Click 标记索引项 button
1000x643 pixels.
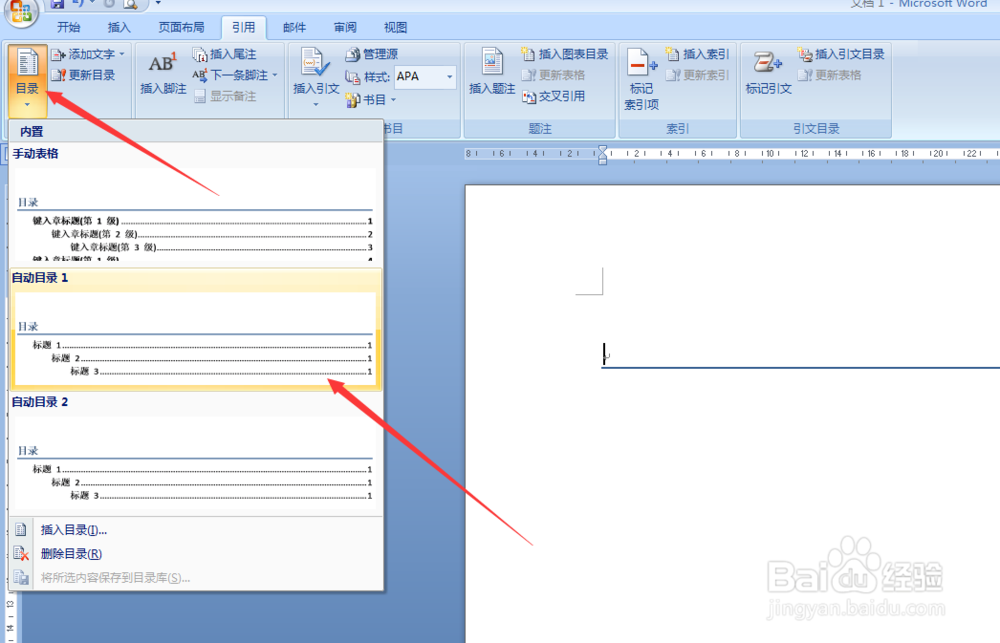642,79
